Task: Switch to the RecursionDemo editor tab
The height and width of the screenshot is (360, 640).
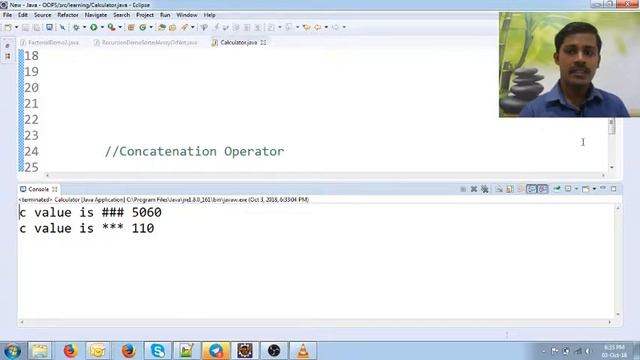Action: (145, 42)
